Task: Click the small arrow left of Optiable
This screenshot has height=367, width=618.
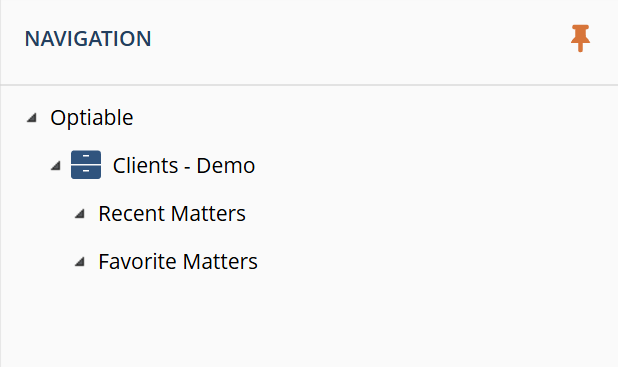Action: tap(32, 117)
